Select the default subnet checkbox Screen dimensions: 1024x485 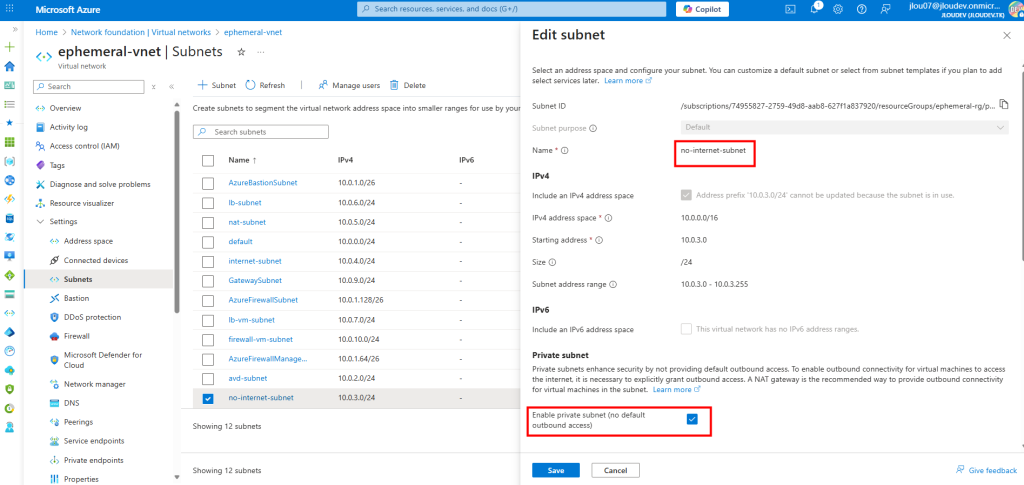click(x=208, y=242)
